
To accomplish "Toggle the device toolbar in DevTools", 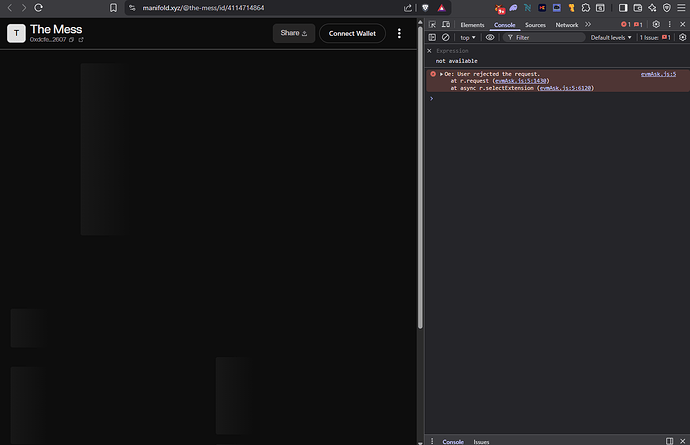I will click(x=446, y=24).
